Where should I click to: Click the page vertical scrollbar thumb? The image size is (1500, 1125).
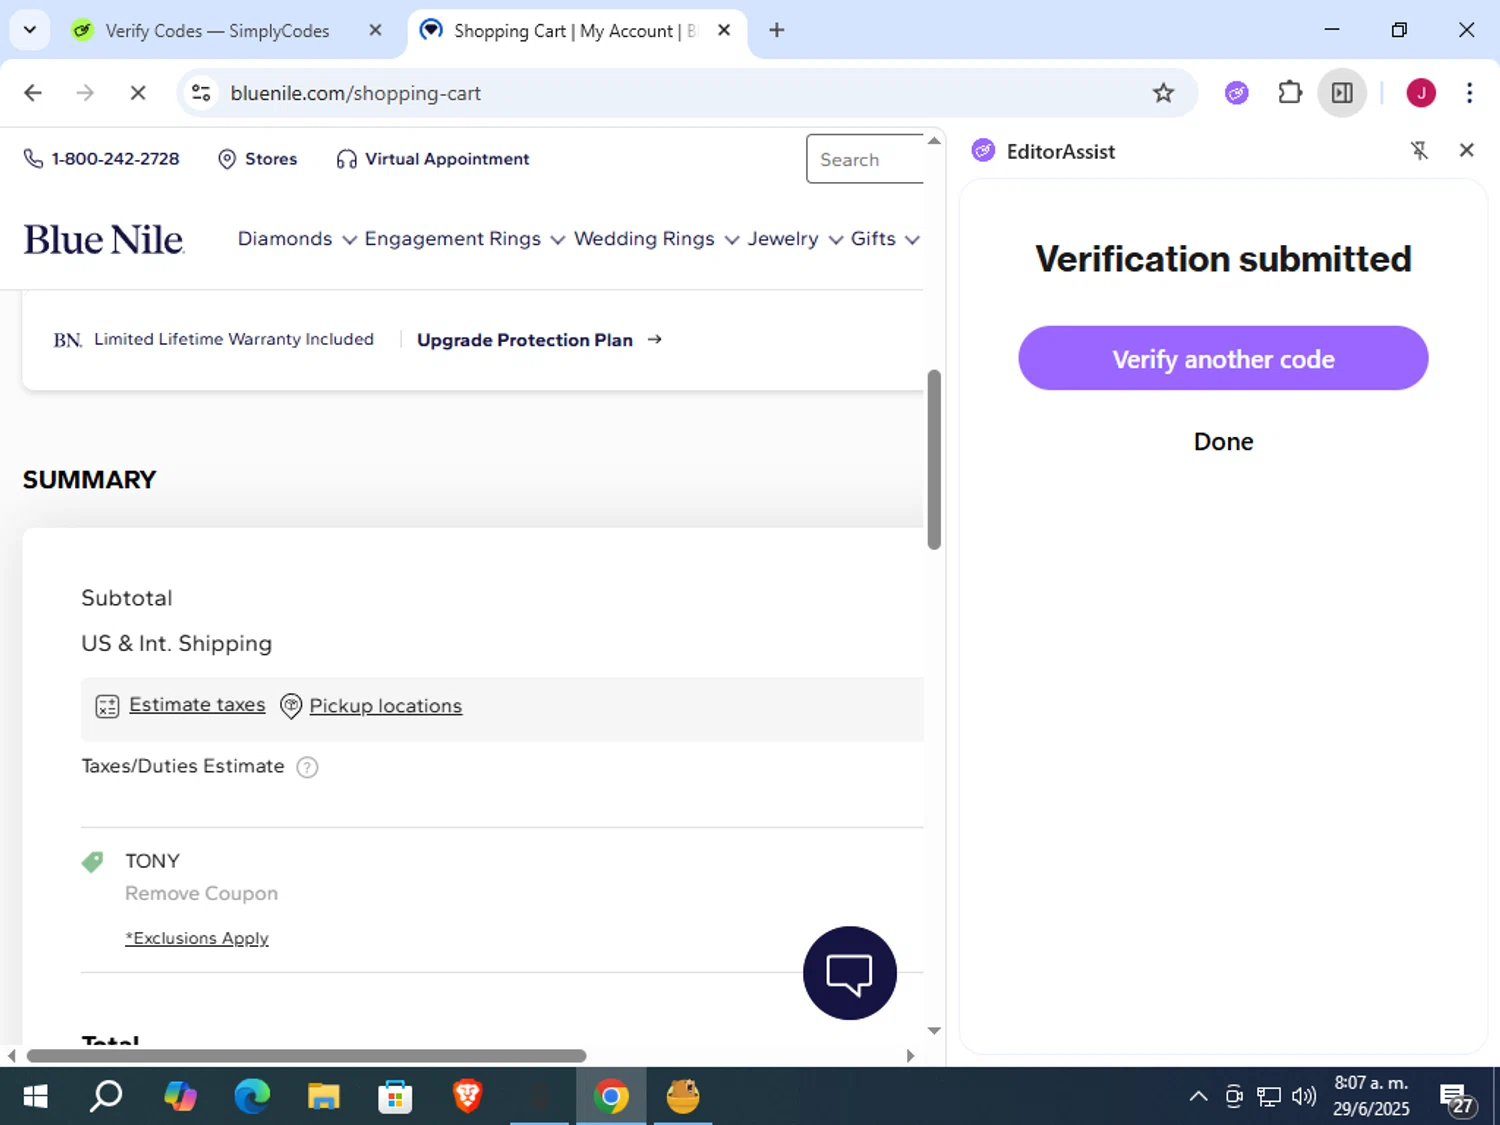pos(934,460)
